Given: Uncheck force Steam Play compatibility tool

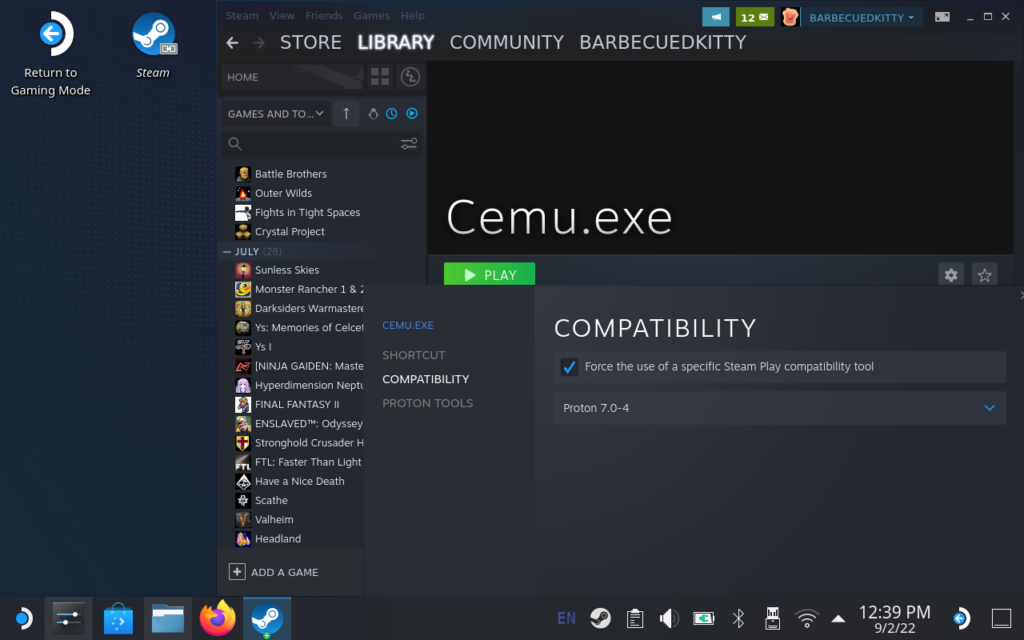Looking at the screenshot, I should coord(569,367).
